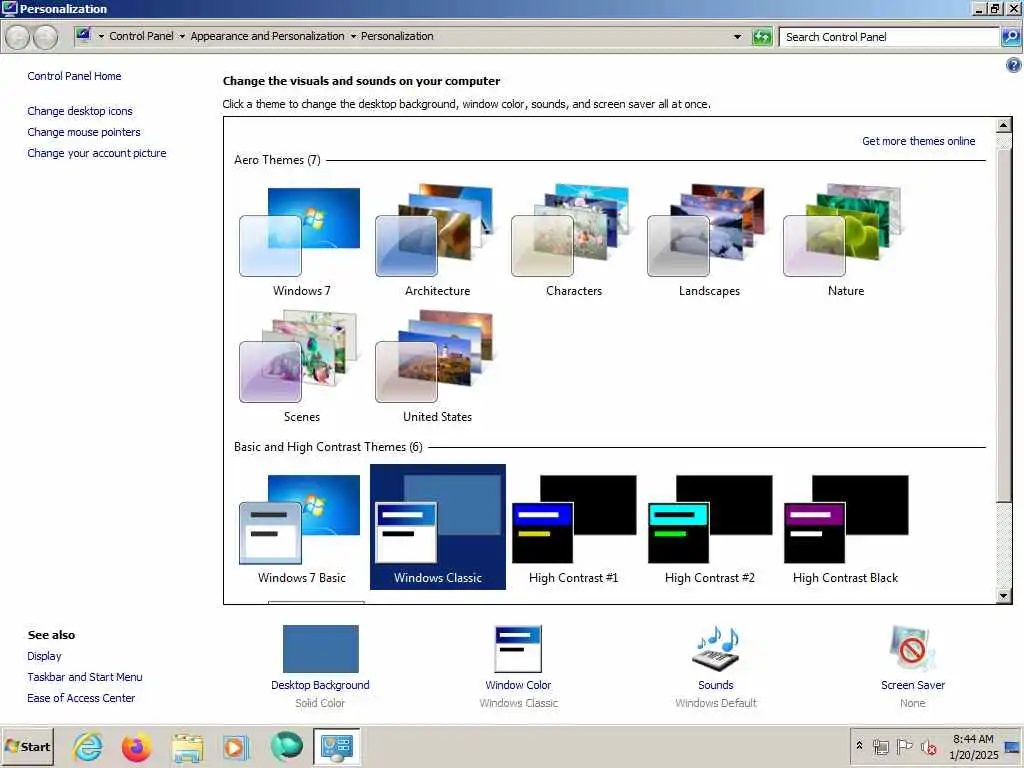
Task: Launch Internet Explorer from taskbar
Action: [x=88, y=746]
